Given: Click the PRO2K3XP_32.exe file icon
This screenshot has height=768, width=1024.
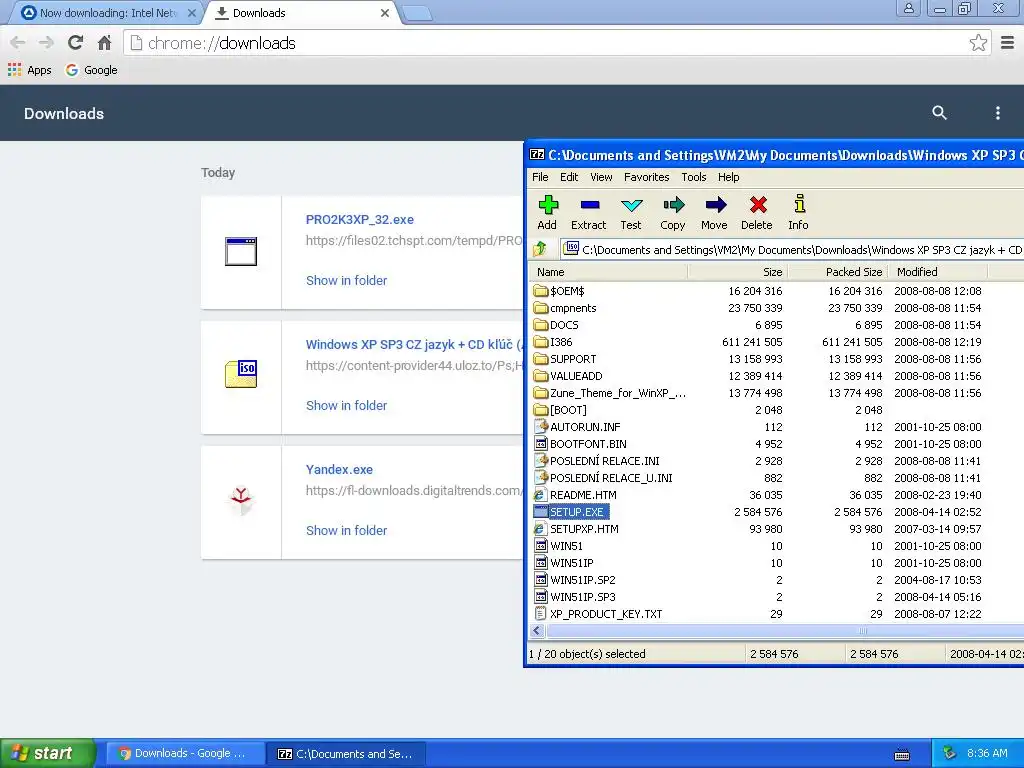Looking at the screenshot, I should click(241, 251).
